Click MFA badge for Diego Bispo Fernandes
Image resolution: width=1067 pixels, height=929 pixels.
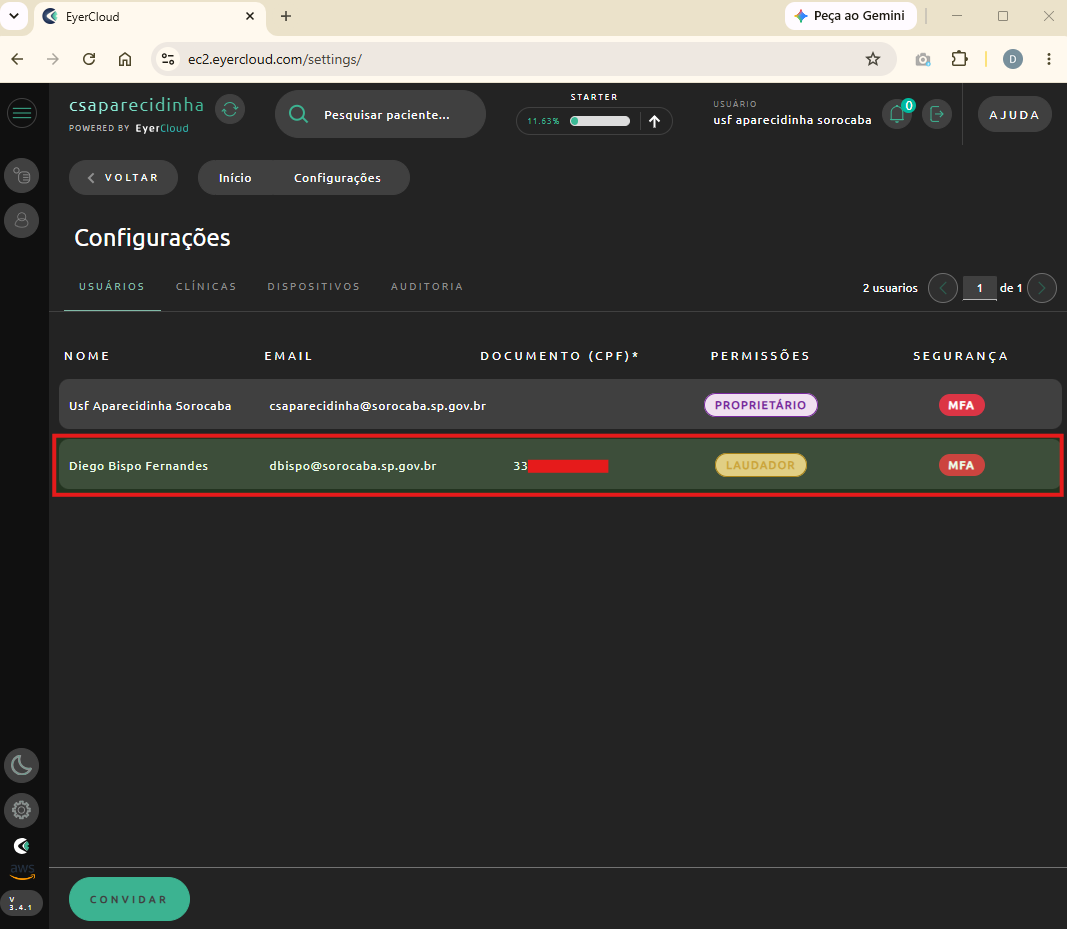click(x=962, y=465)
